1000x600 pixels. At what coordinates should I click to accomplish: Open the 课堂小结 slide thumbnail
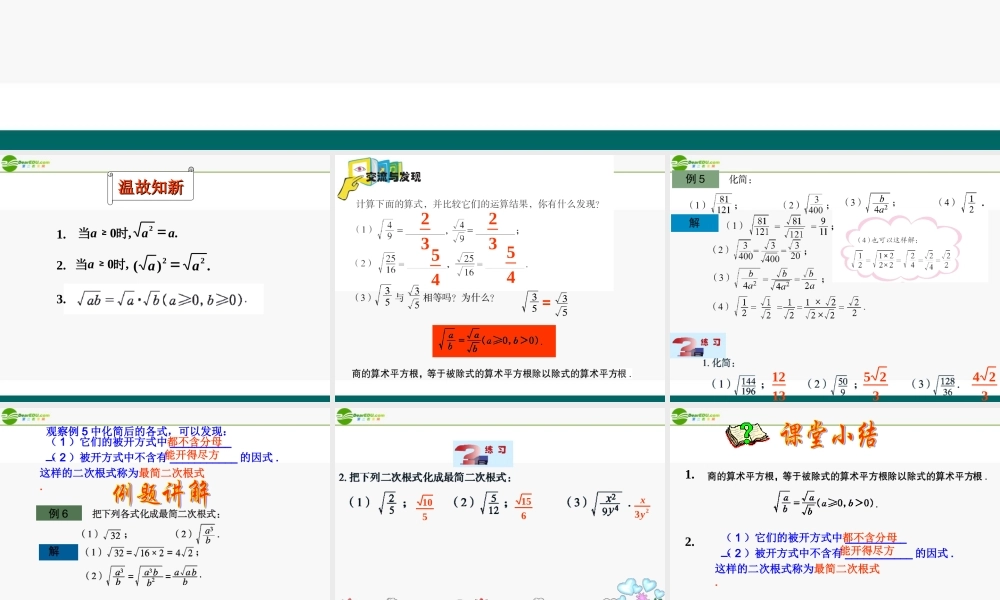[835, 504]
